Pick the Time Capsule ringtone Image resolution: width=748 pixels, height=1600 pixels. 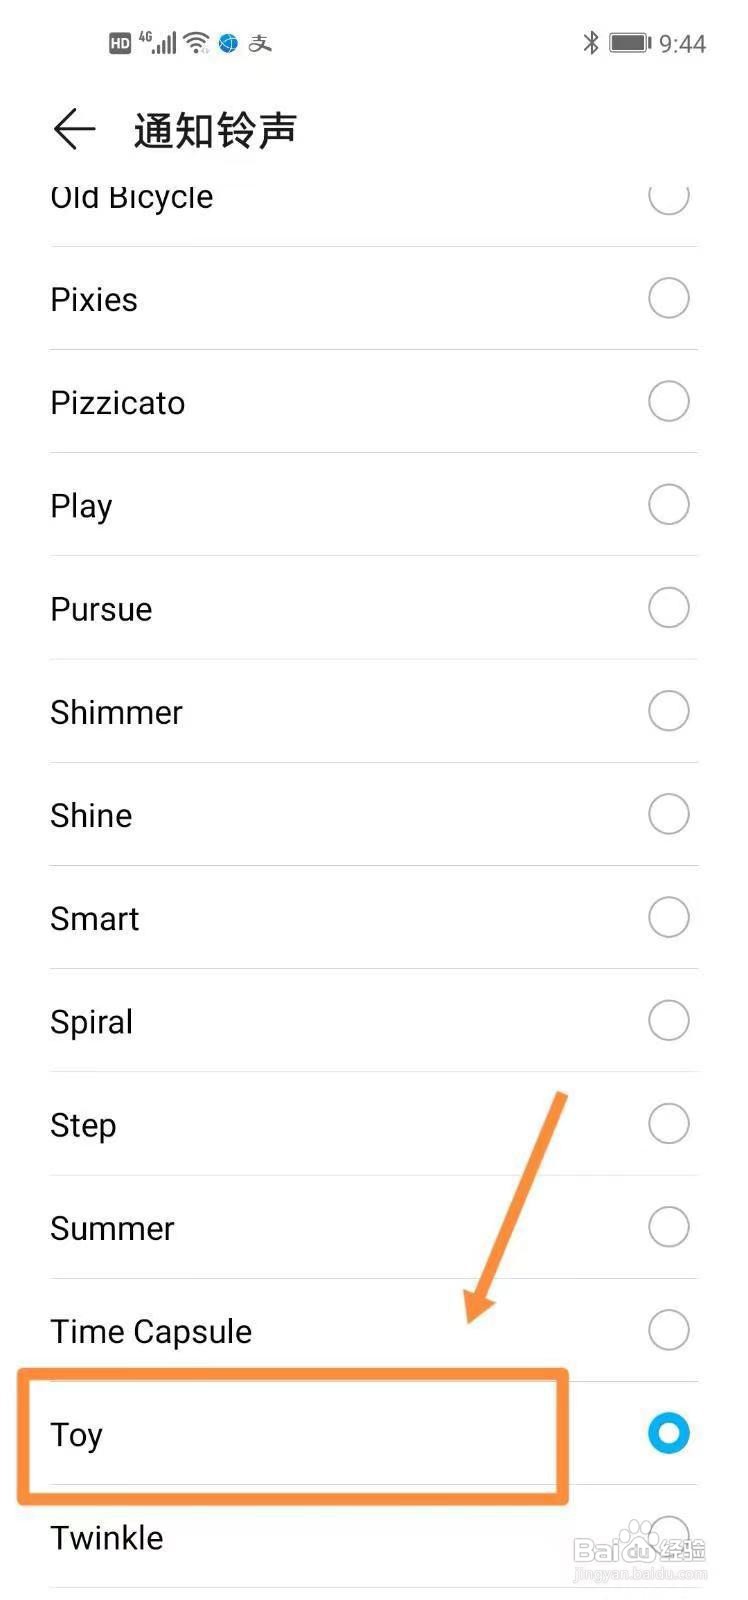[x=151, y=1331]
